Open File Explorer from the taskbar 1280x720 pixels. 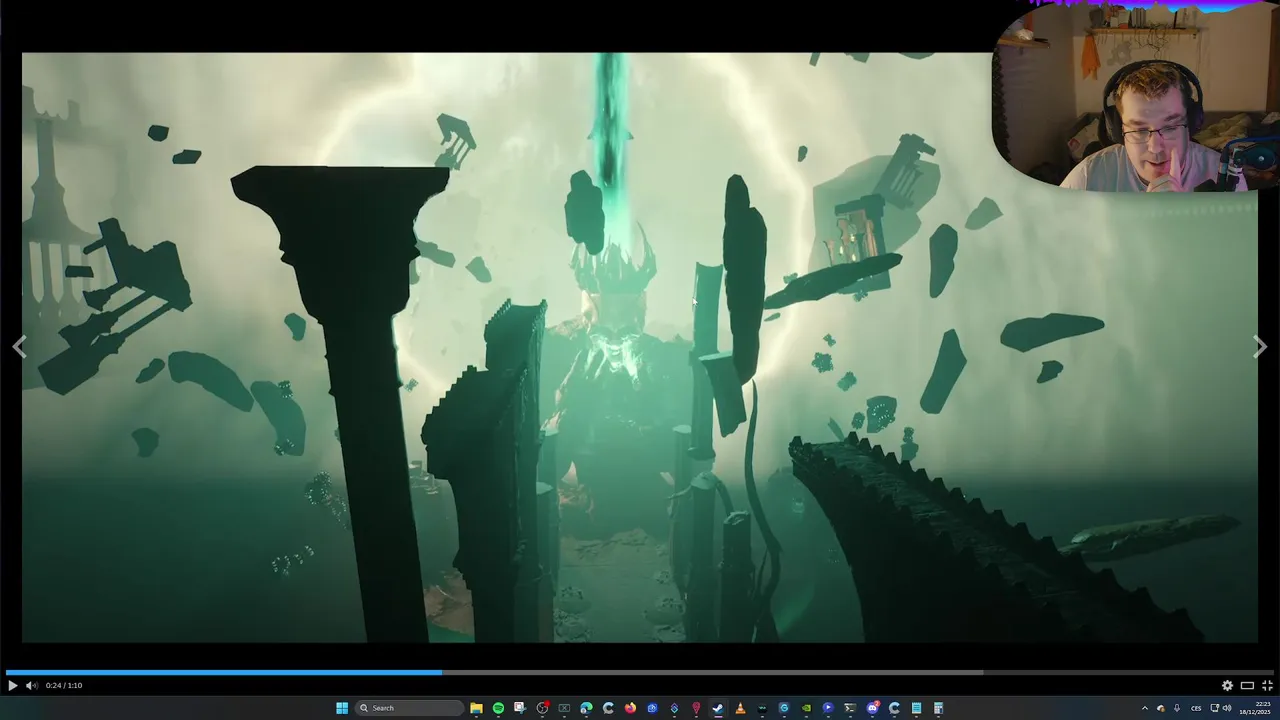476,708
